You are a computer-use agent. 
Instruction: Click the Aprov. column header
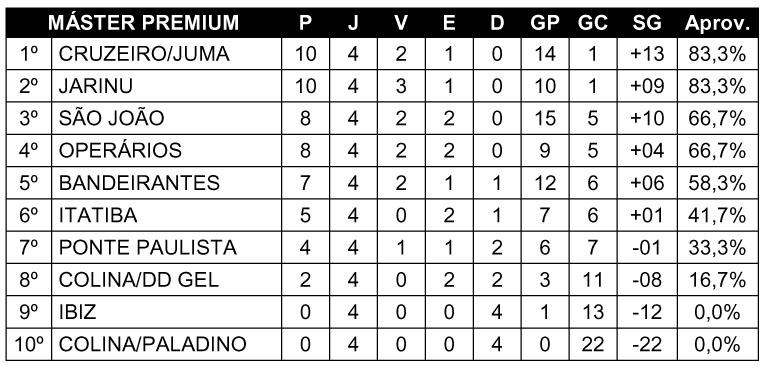click(x=717, y=23)
